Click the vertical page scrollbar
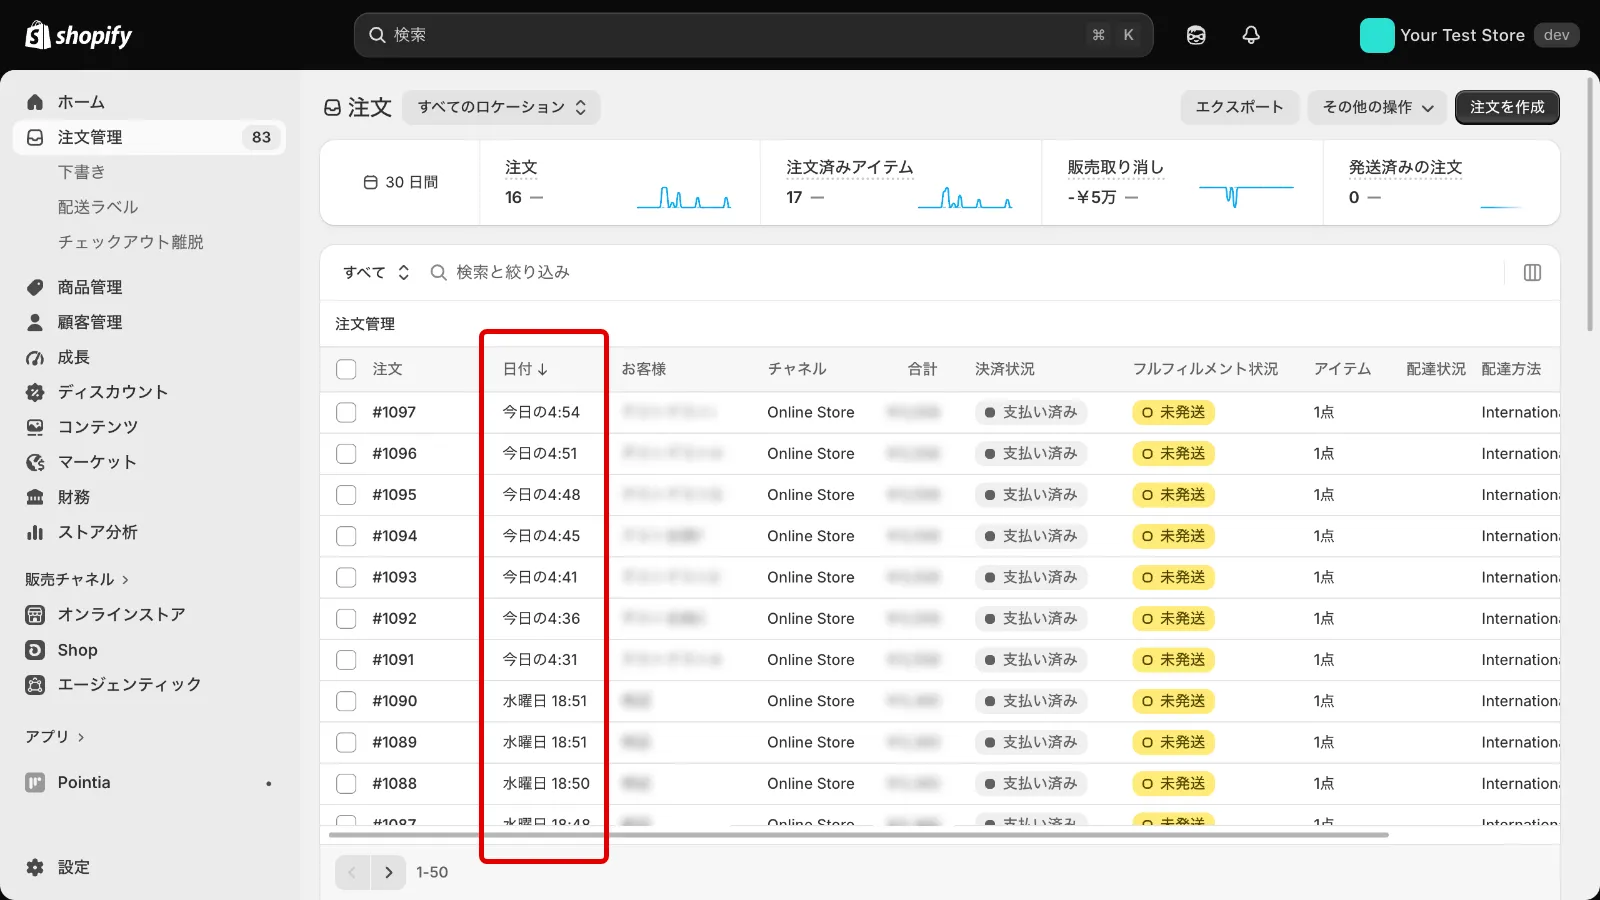1600x900 pixels. [x=1590, y=202]
